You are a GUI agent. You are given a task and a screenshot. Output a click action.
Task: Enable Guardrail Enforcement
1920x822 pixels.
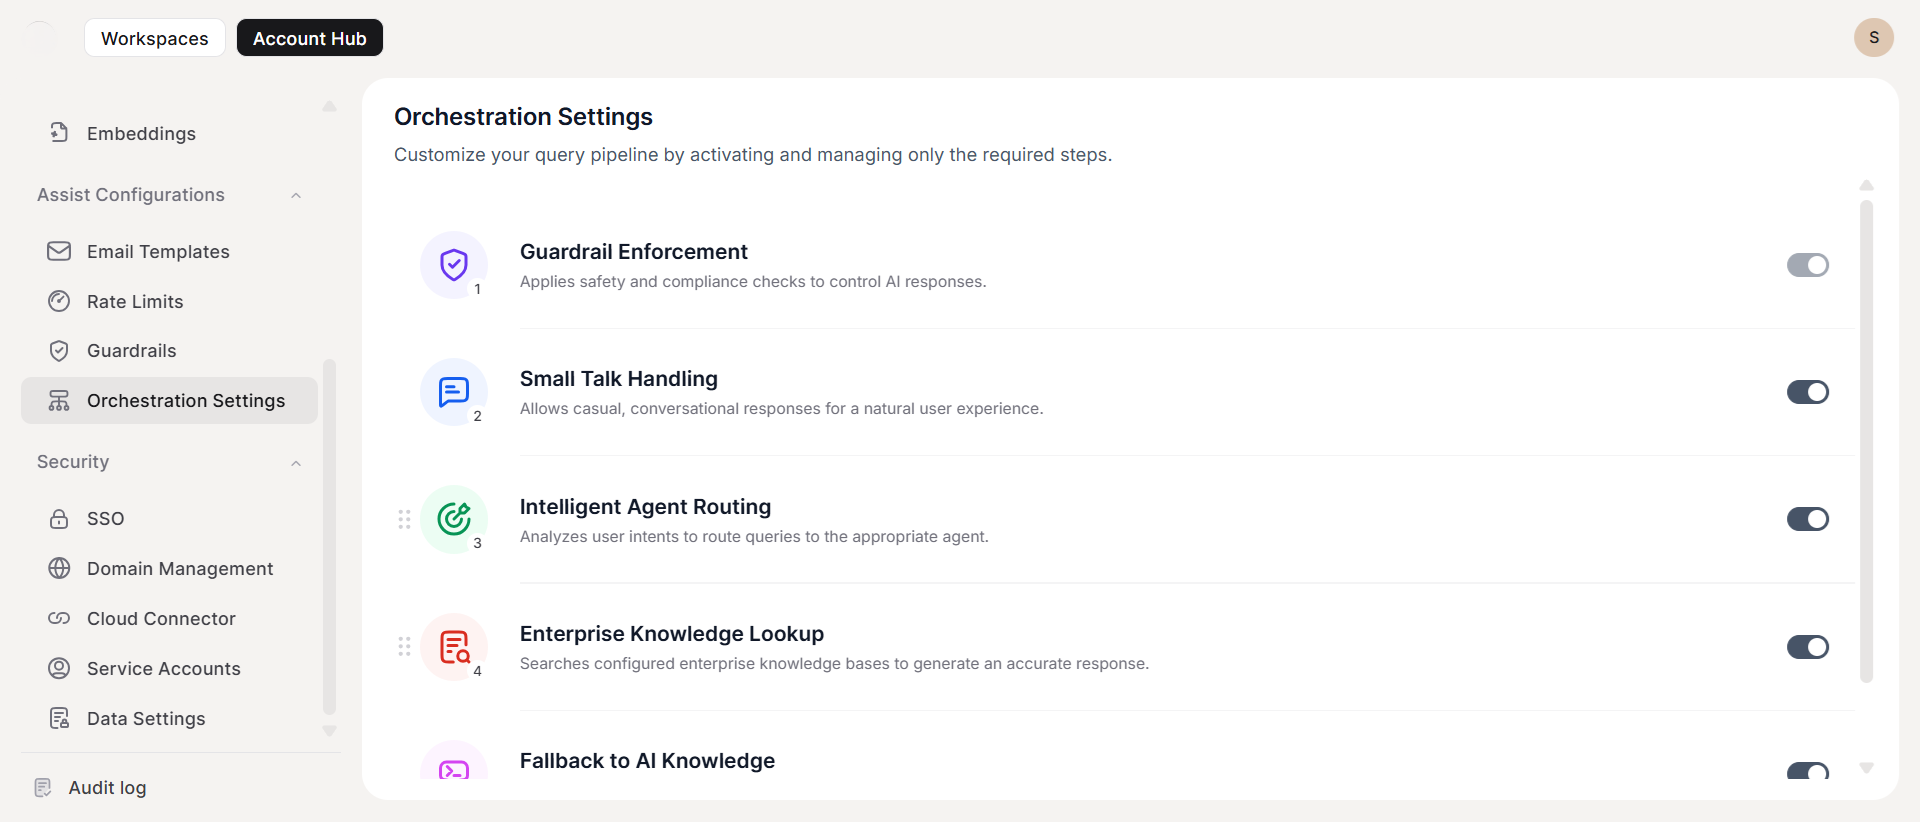(x=1808, y=265)
